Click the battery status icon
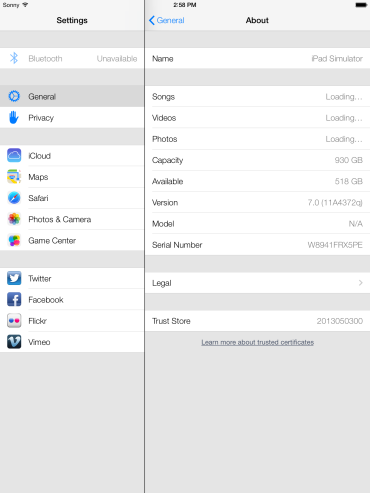Viewport: 370px width, 493px height. pyautogui.click(x=361, y=5)
